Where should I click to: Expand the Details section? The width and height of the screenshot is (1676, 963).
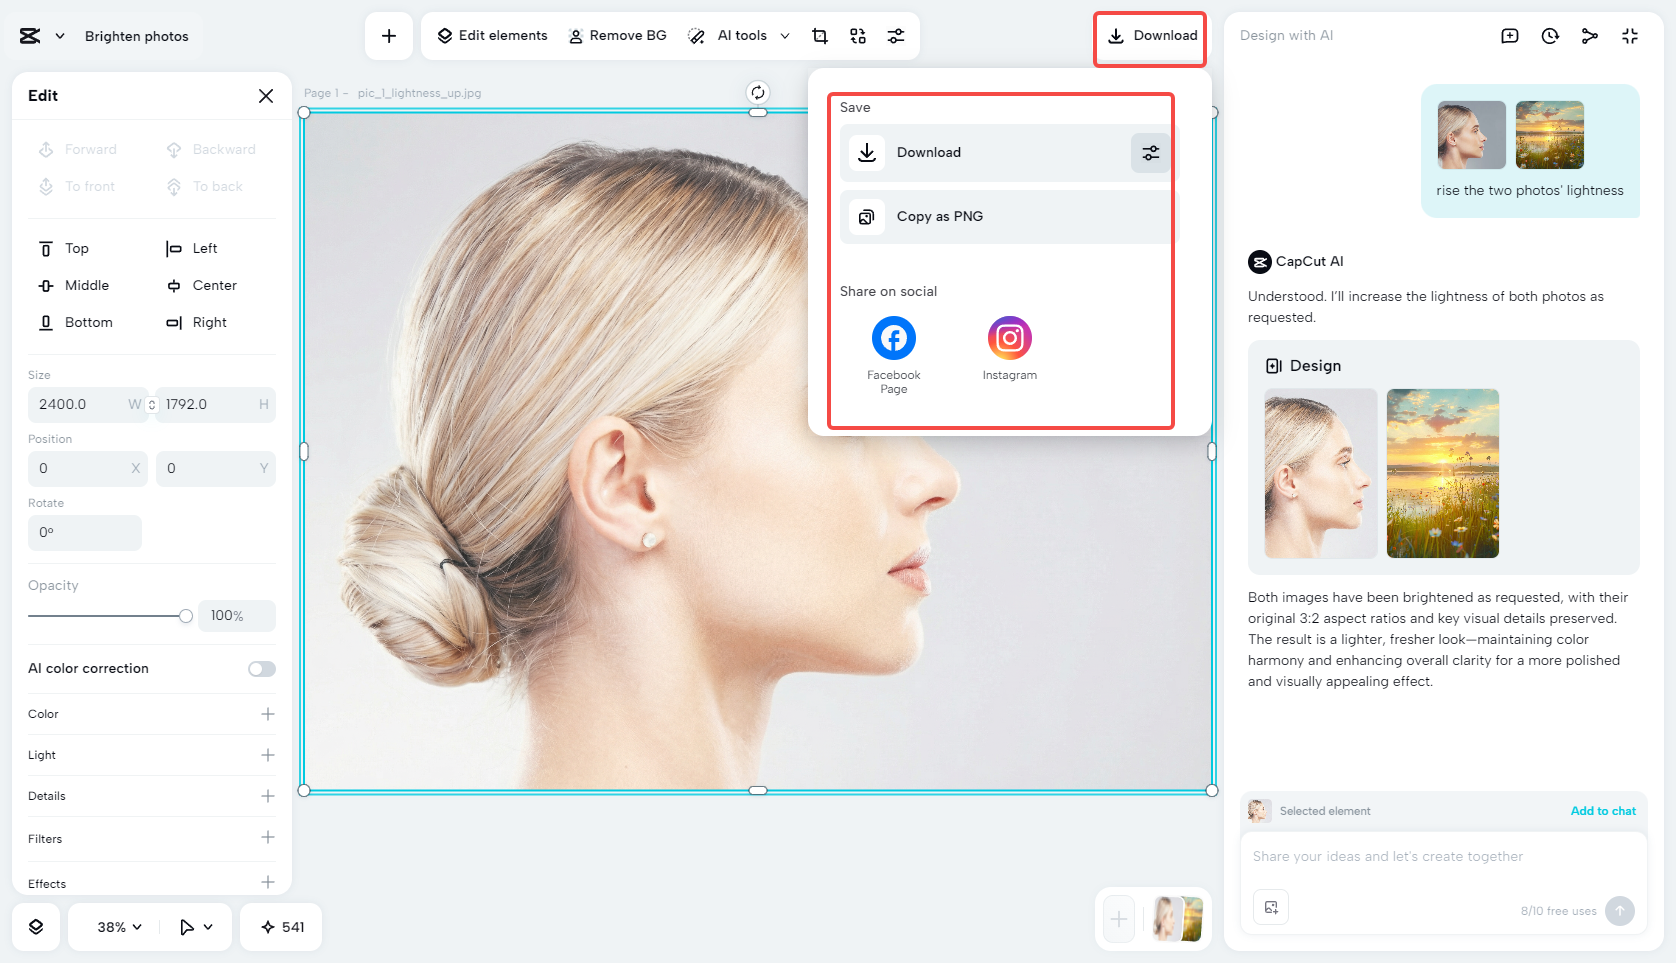(x=268, y=796)
